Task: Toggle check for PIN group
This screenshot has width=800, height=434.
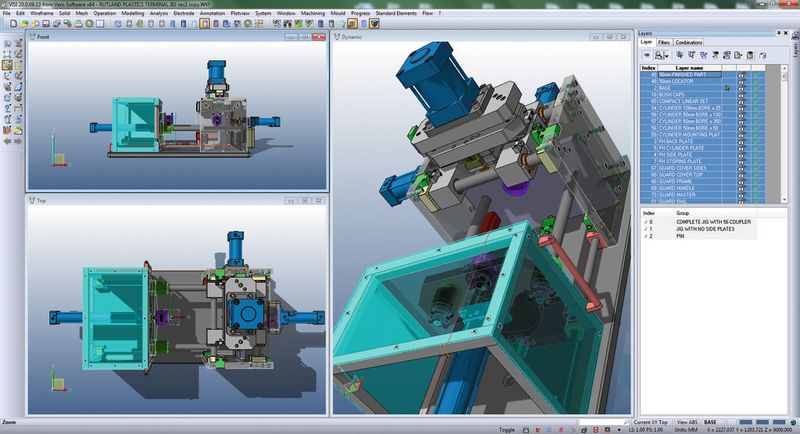Action: 646,236
